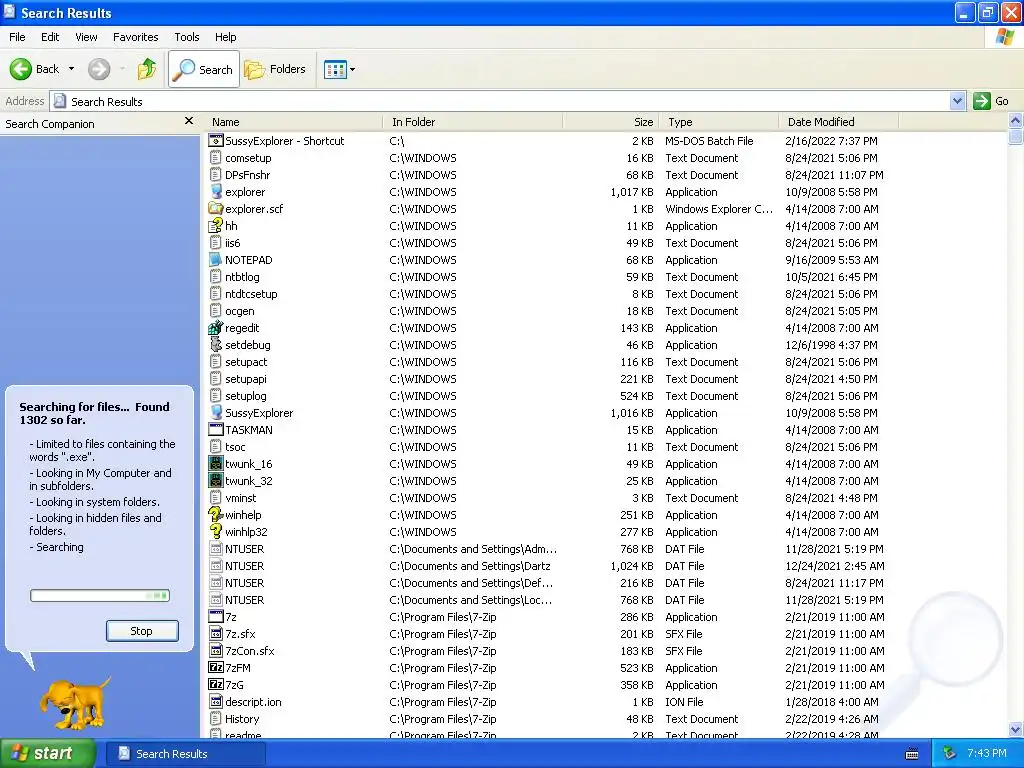1024x768 pixels.
Task: Select the SussyExplorer application icon in C:\WINDOWS
Action: click(216, 412)
